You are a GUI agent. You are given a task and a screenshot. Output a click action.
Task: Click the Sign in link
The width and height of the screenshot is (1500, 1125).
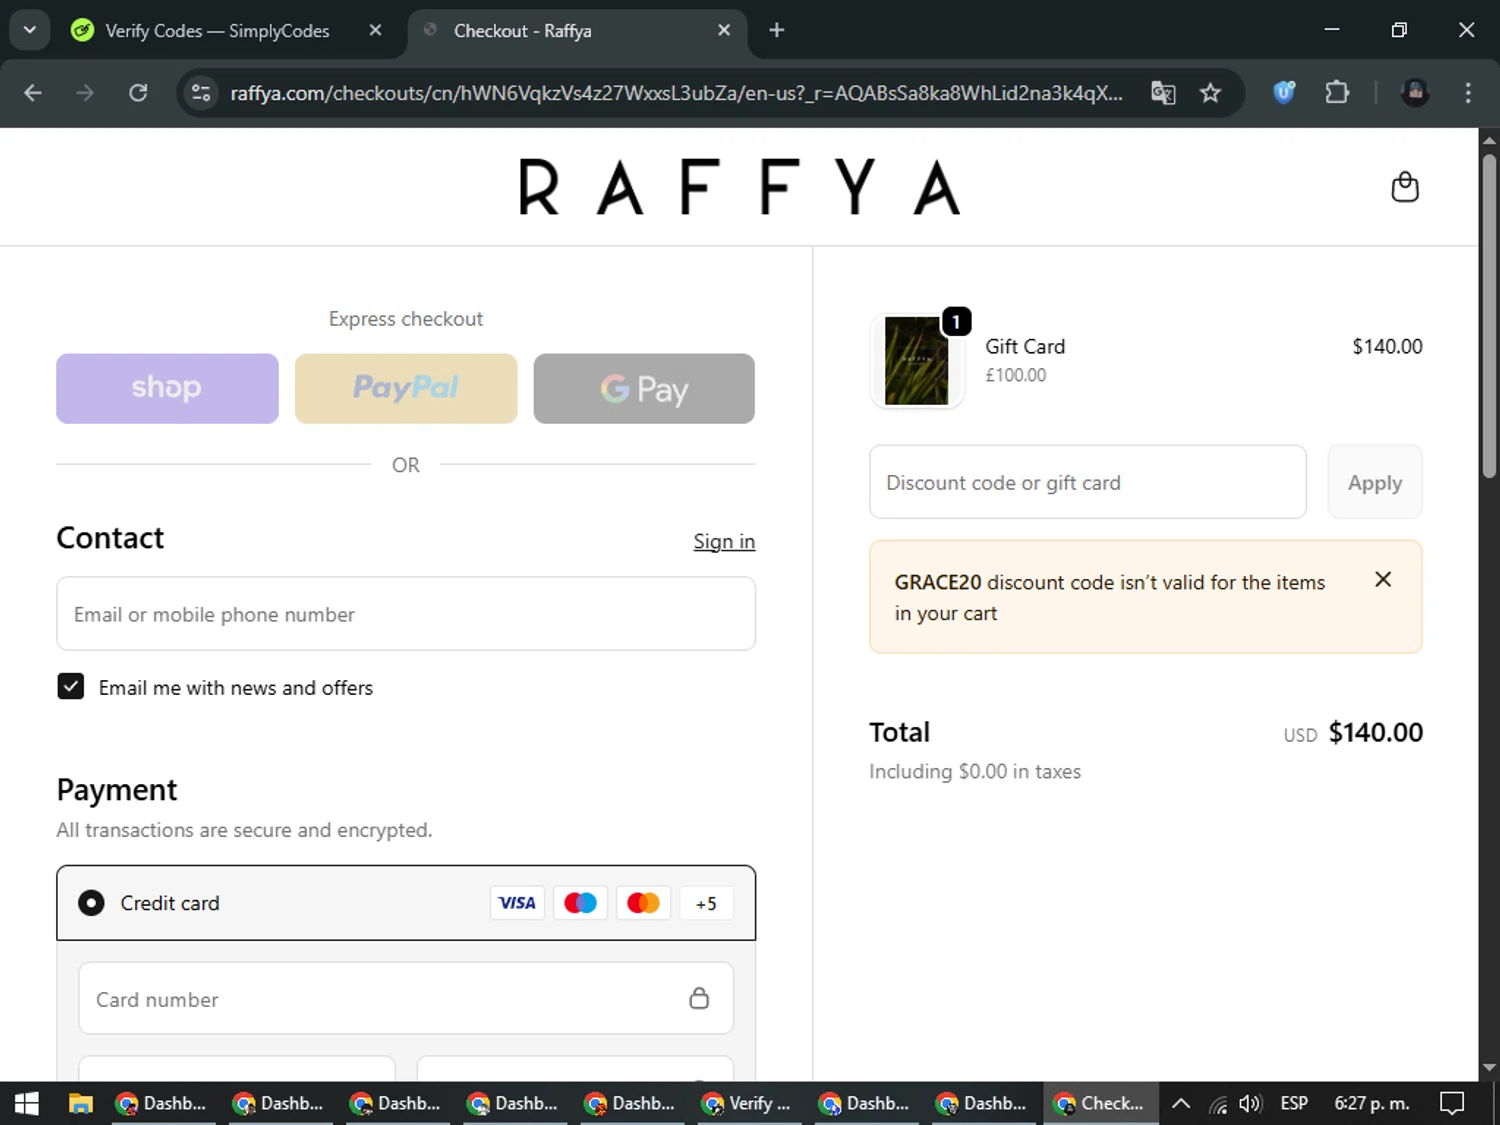[x=724, y=541]
